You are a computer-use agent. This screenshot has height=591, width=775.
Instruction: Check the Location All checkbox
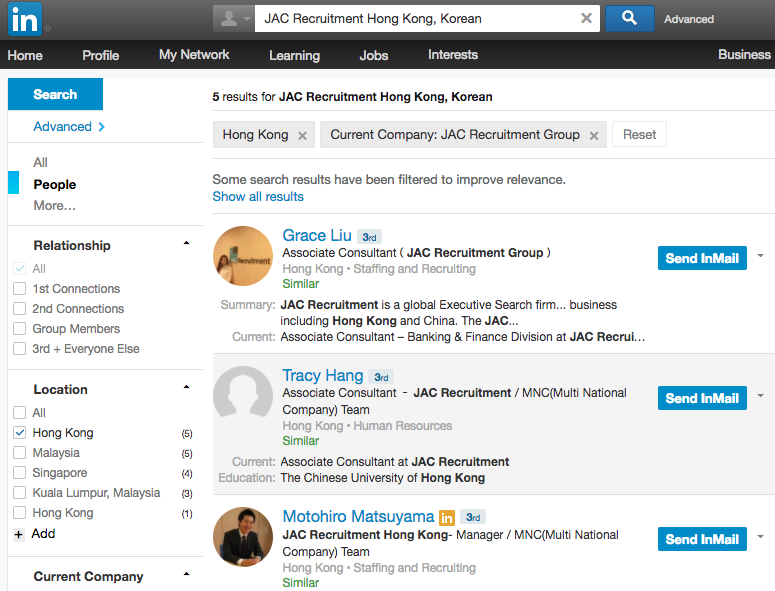[x=19, y=413]
